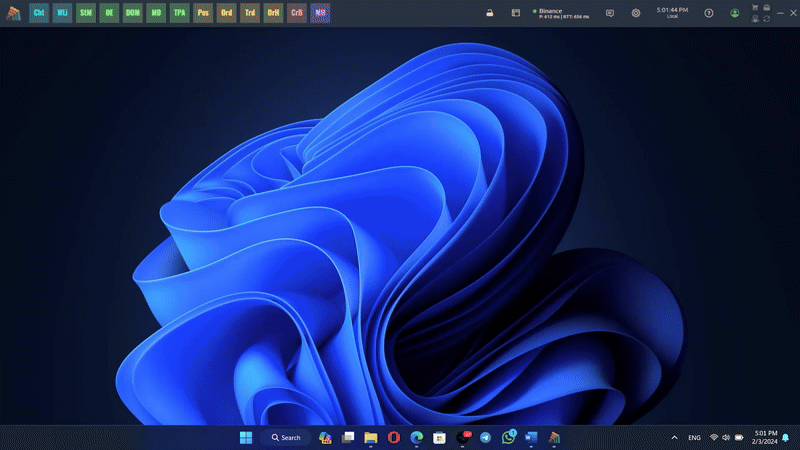
Task: Open the chat messages icon
Action: point(610,13)
